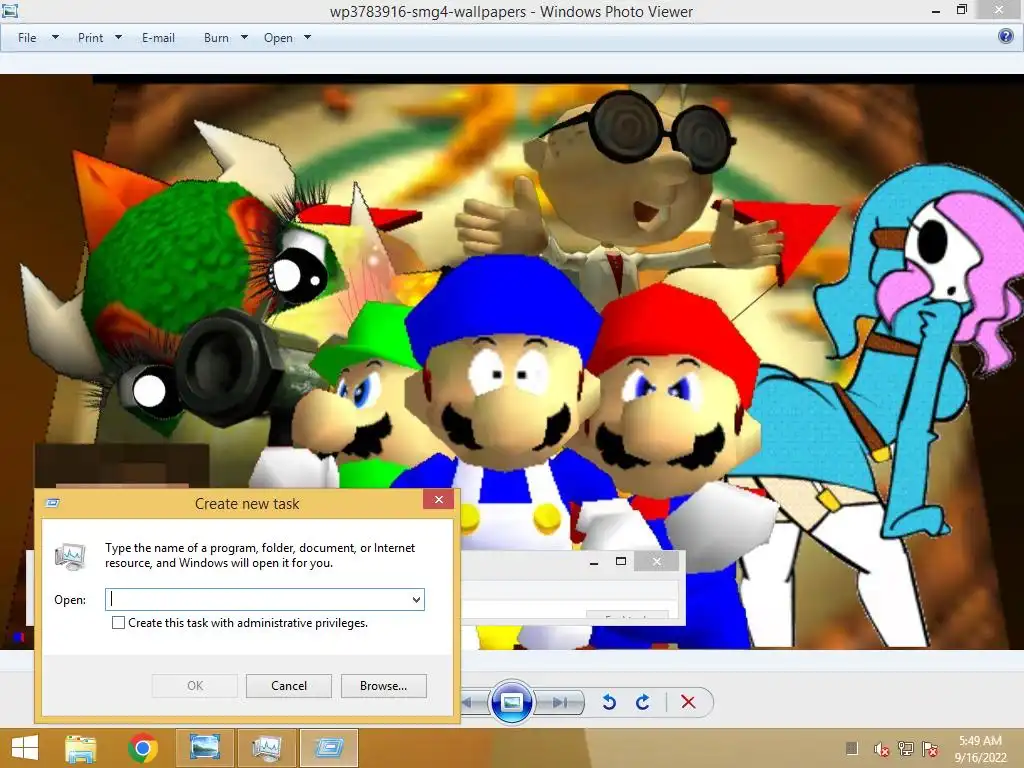This screenshot has height=768, width=1024.
Task: Switch to Task Manager taskbar button
Action: click(266, 748)
